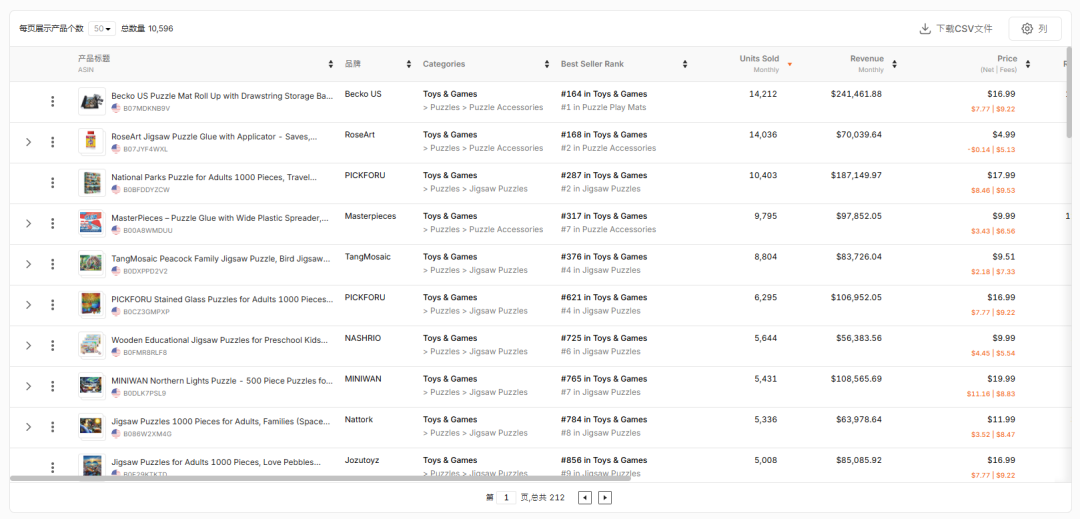
Task: Open National Parks Puzzle for Adults product title
Action: coord(214,176)
